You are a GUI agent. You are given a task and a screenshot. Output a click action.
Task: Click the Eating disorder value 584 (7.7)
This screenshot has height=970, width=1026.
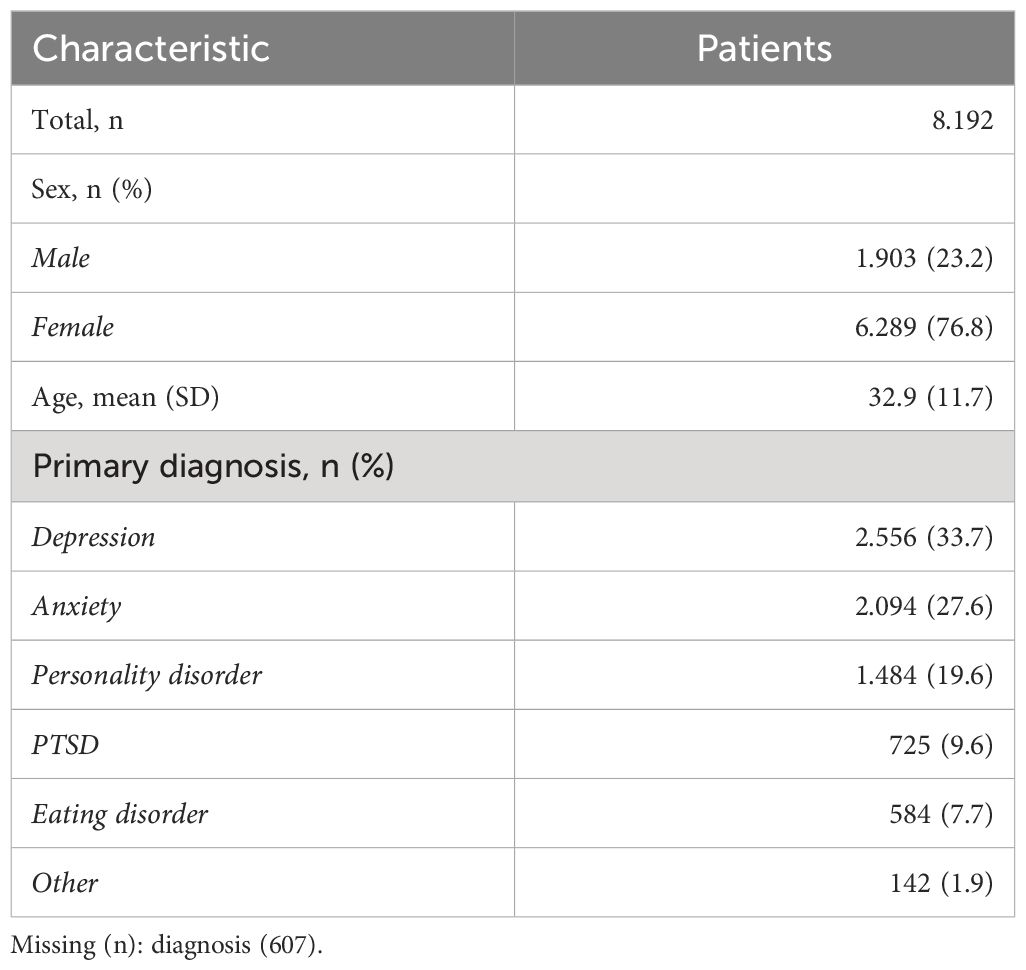(941, 814)
